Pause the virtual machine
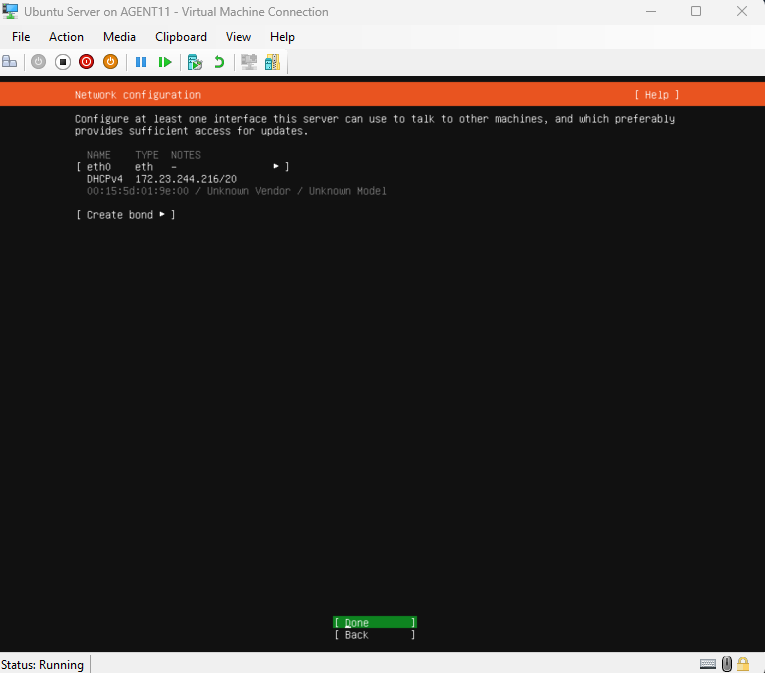 (x=141, y=62)
